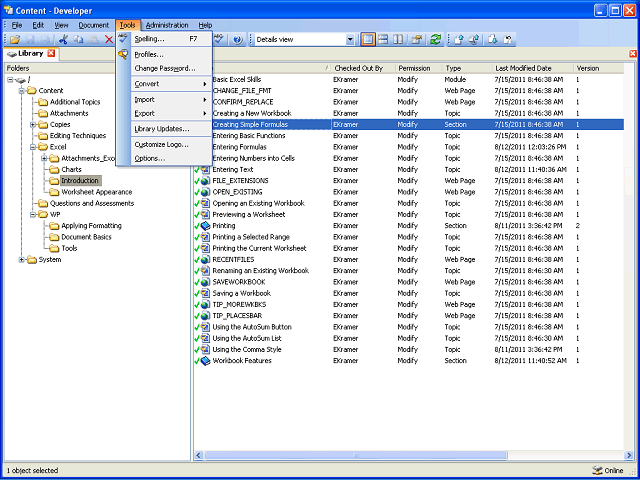Click the globe icon beside SAVEWORKBOOK
Viewport: 640px width, 480px height.
[205, 282]
